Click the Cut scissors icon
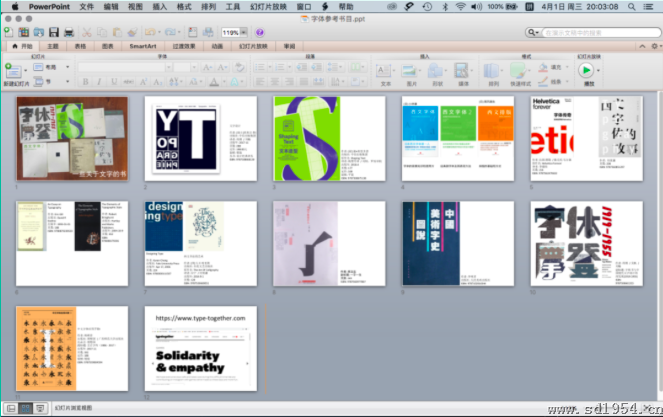 (x=87, y=33)
